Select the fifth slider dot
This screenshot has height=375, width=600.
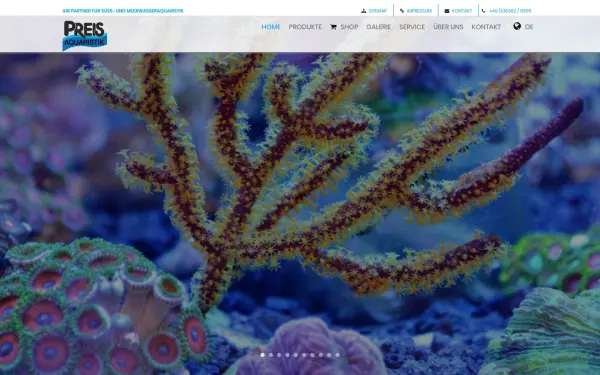coord(296,355)
